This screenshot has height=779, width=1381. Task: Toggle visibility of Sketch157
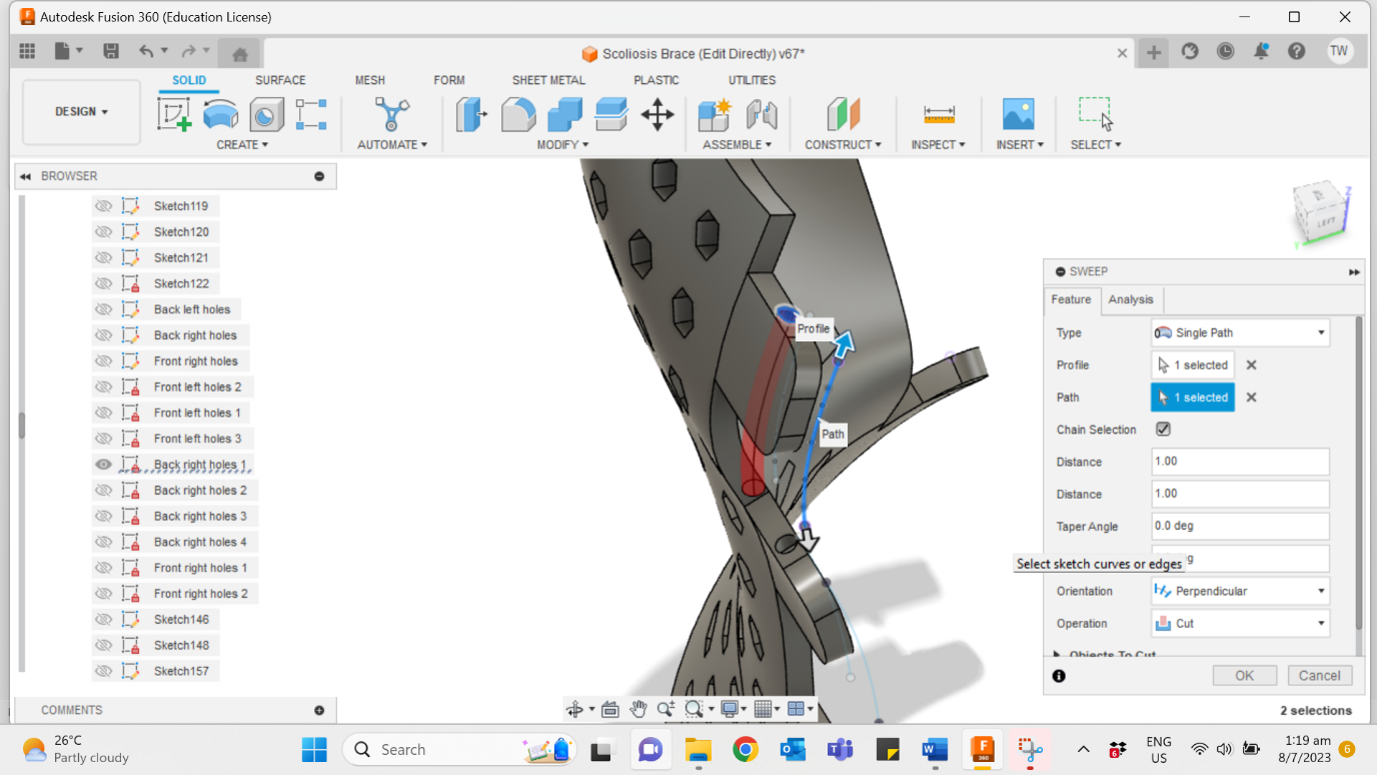point(103,671)
